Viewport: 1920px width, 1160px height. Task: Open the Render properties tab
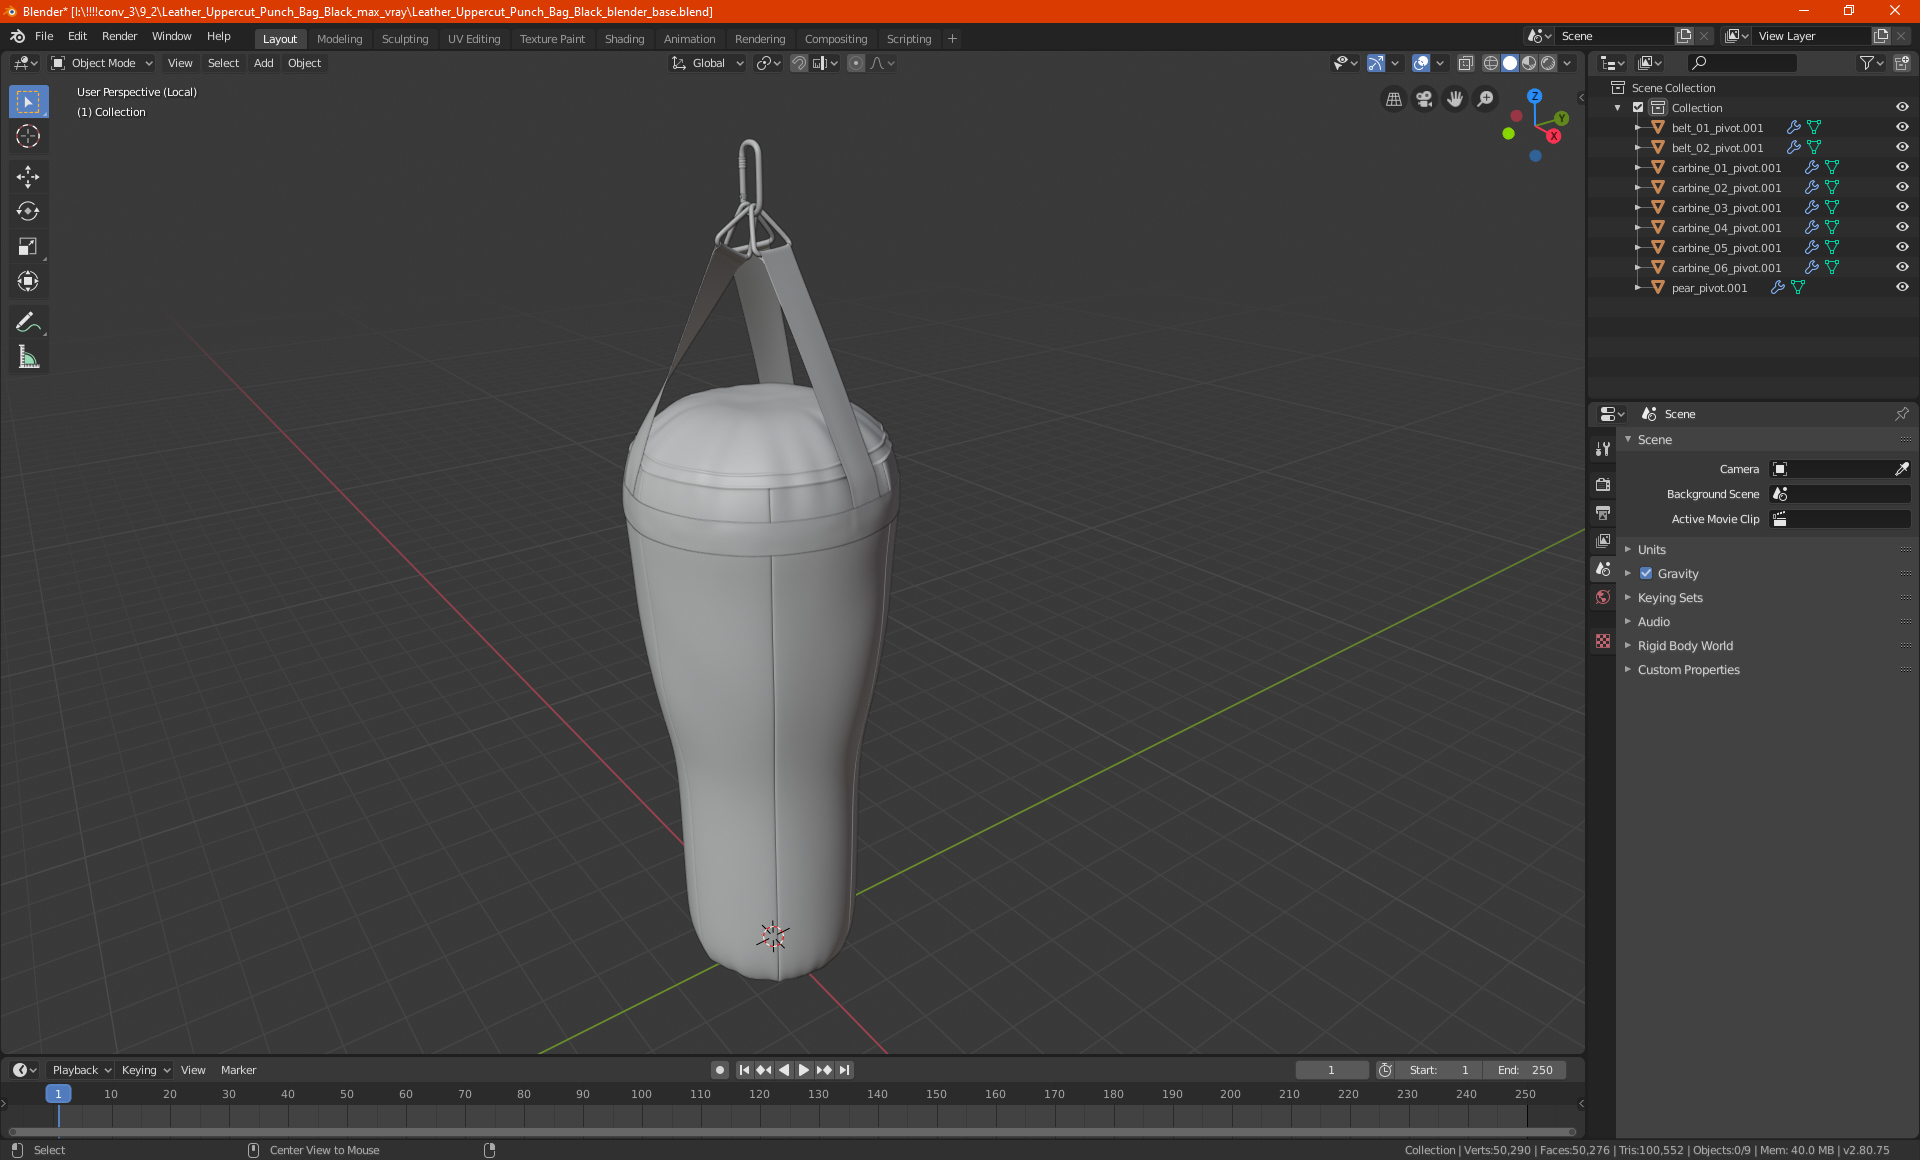click(1603, 485)
